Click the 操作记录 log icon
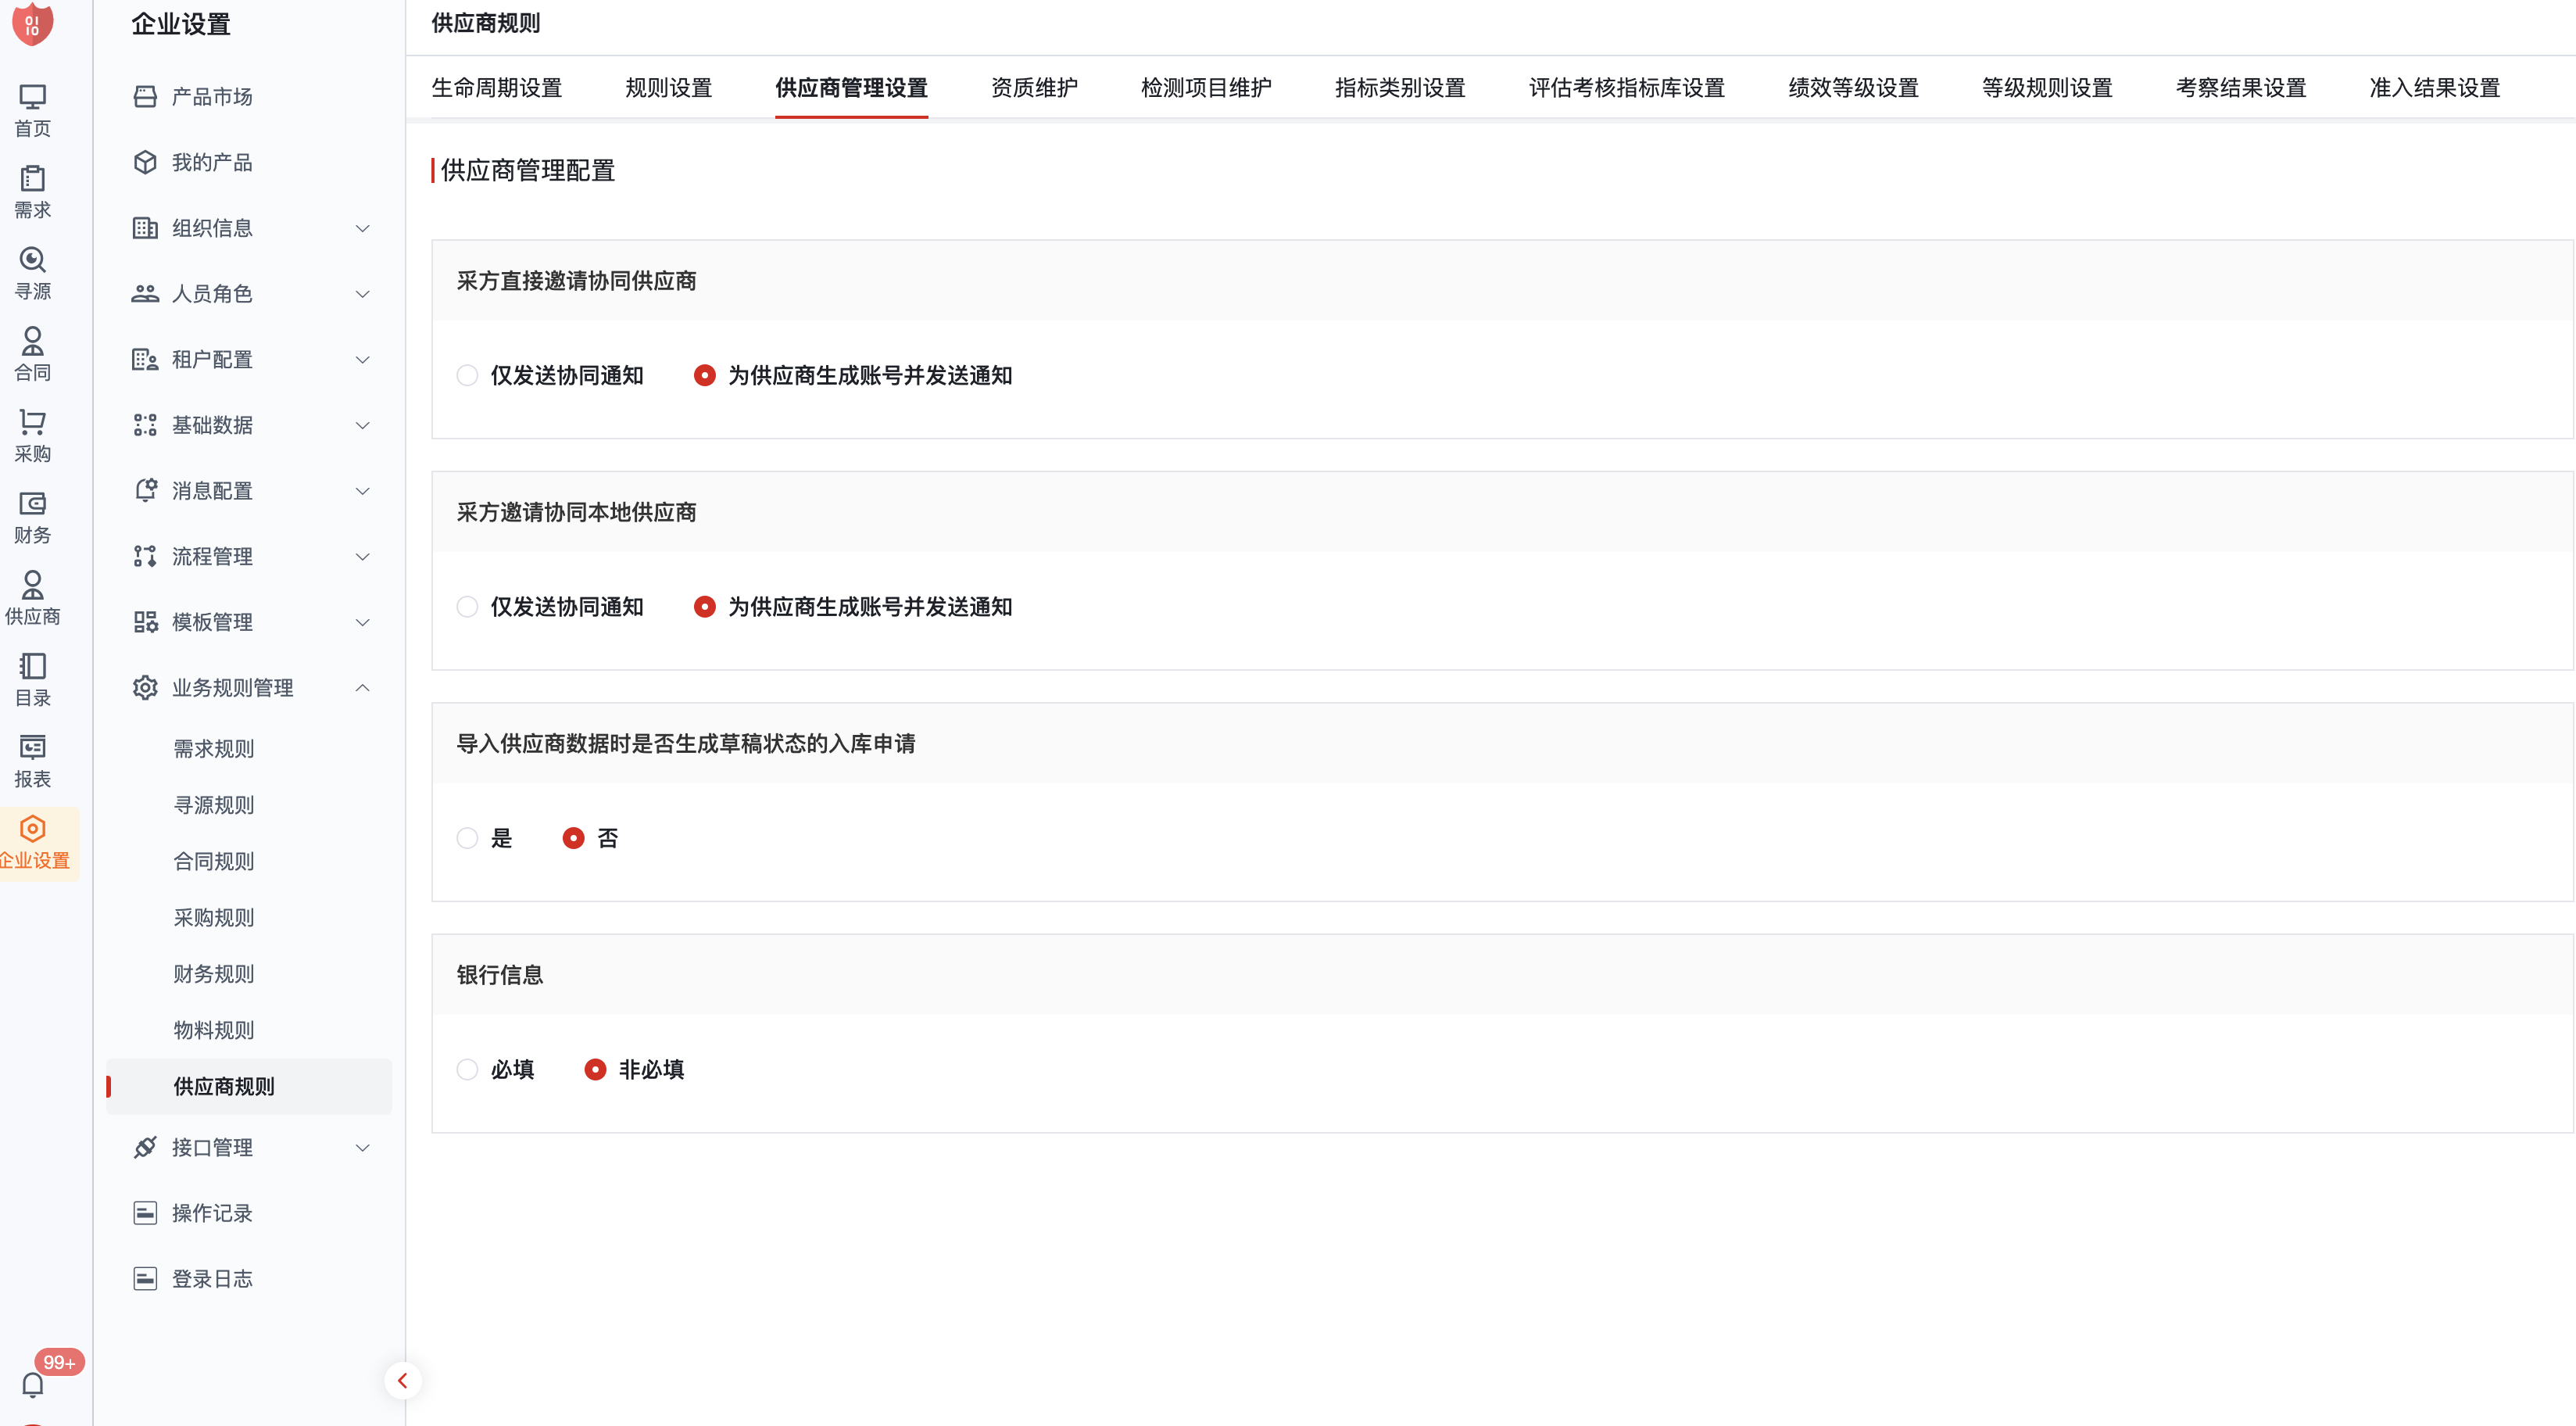The image size is (2576, 1426). [145, 1213]
